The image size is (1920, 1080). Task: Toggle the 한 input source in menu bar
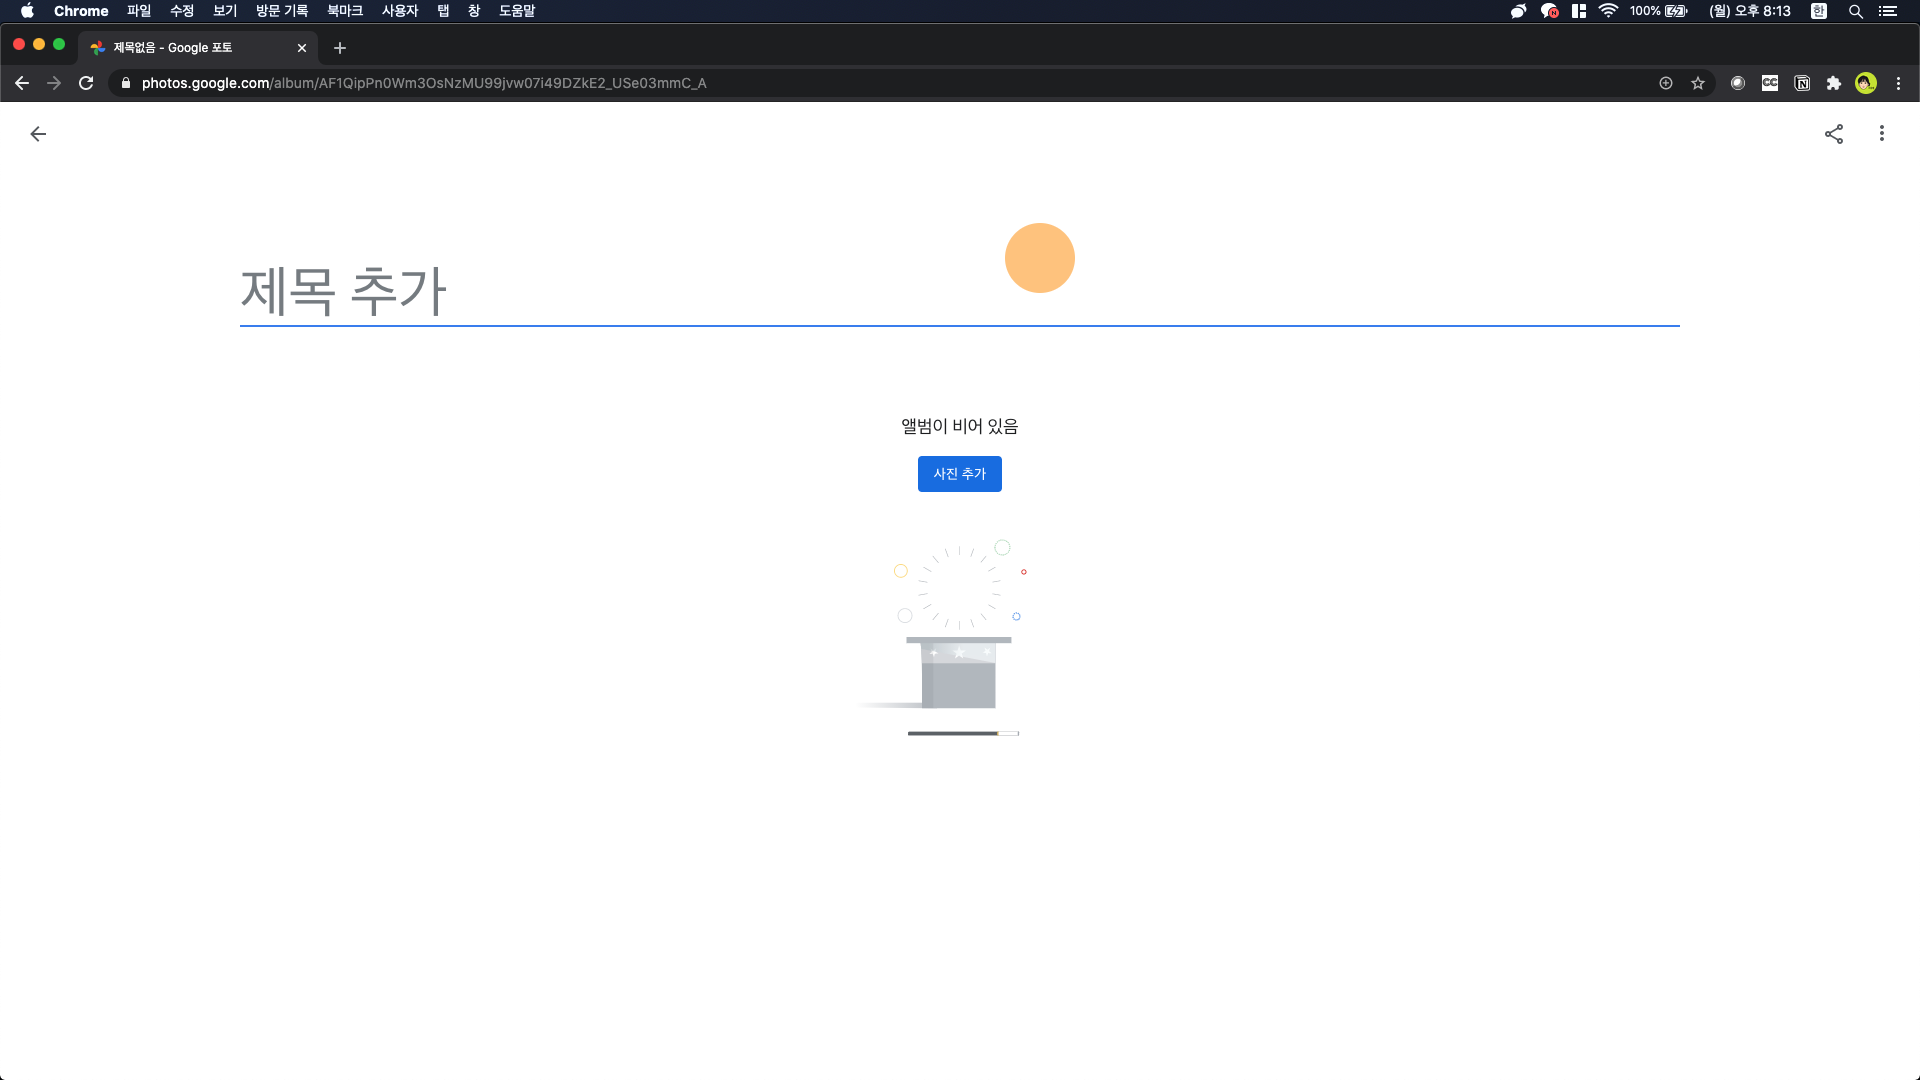[x=1818, y=11]
